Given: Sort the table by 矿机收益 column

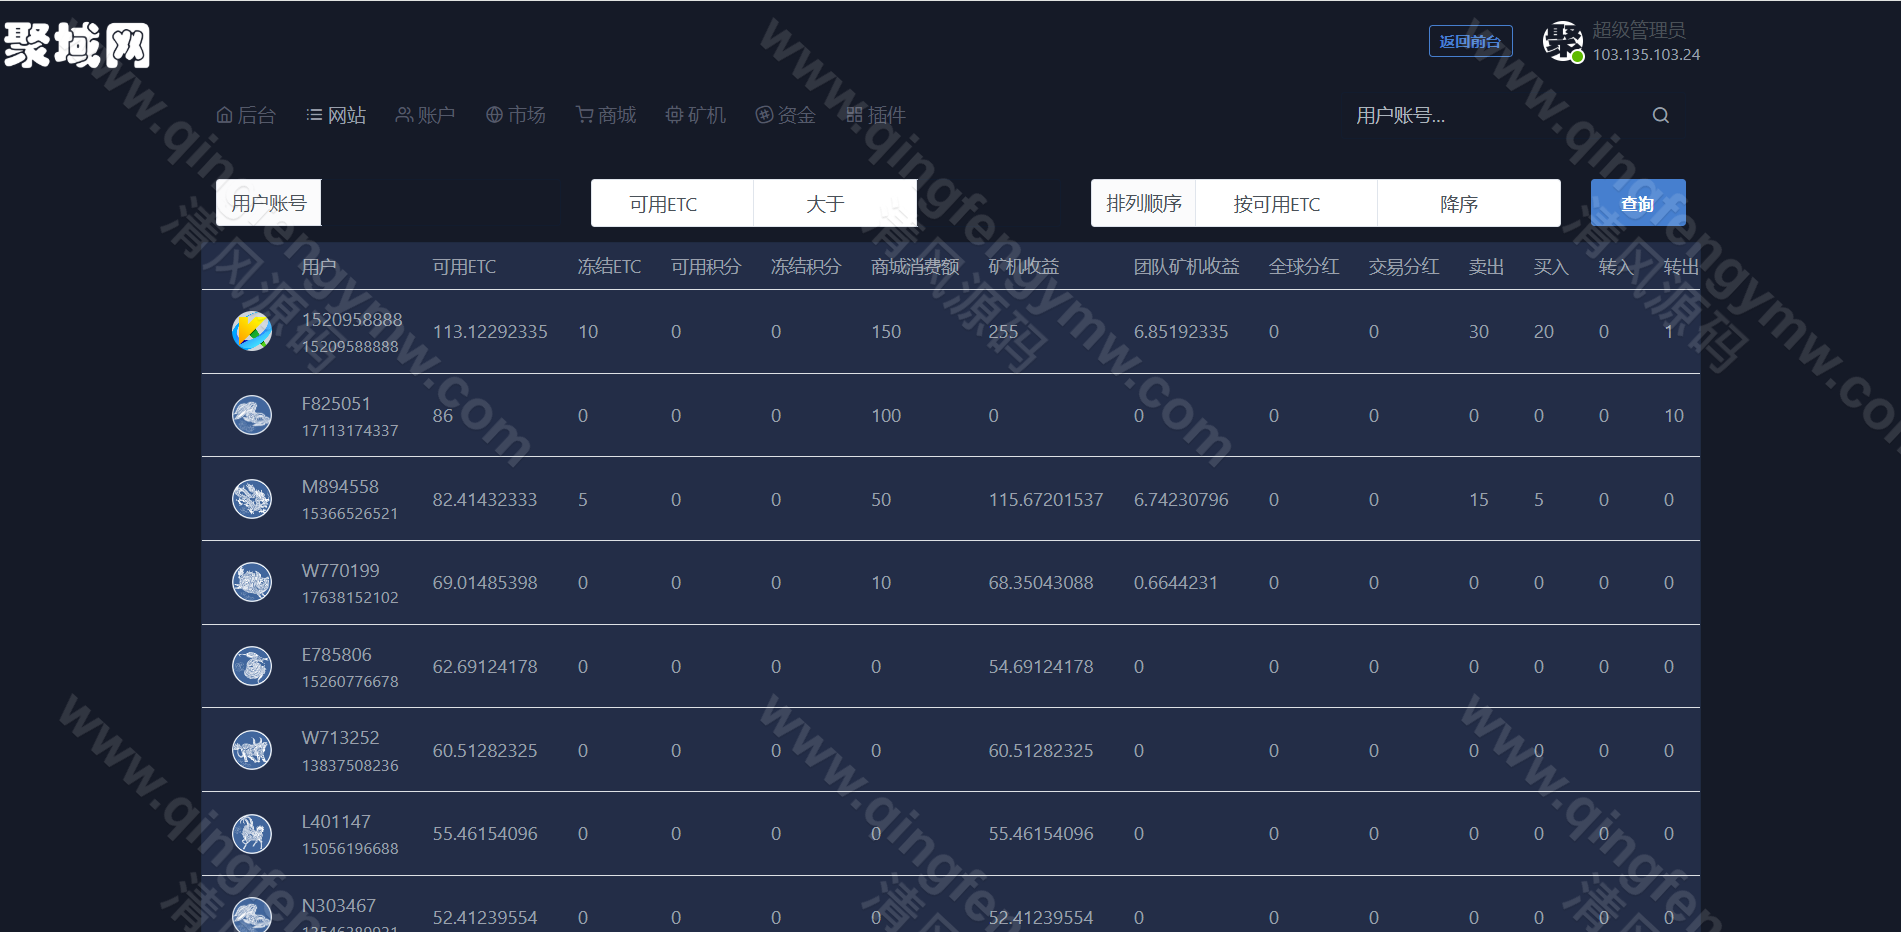Looking at the screenshot, I should 1025,266.
